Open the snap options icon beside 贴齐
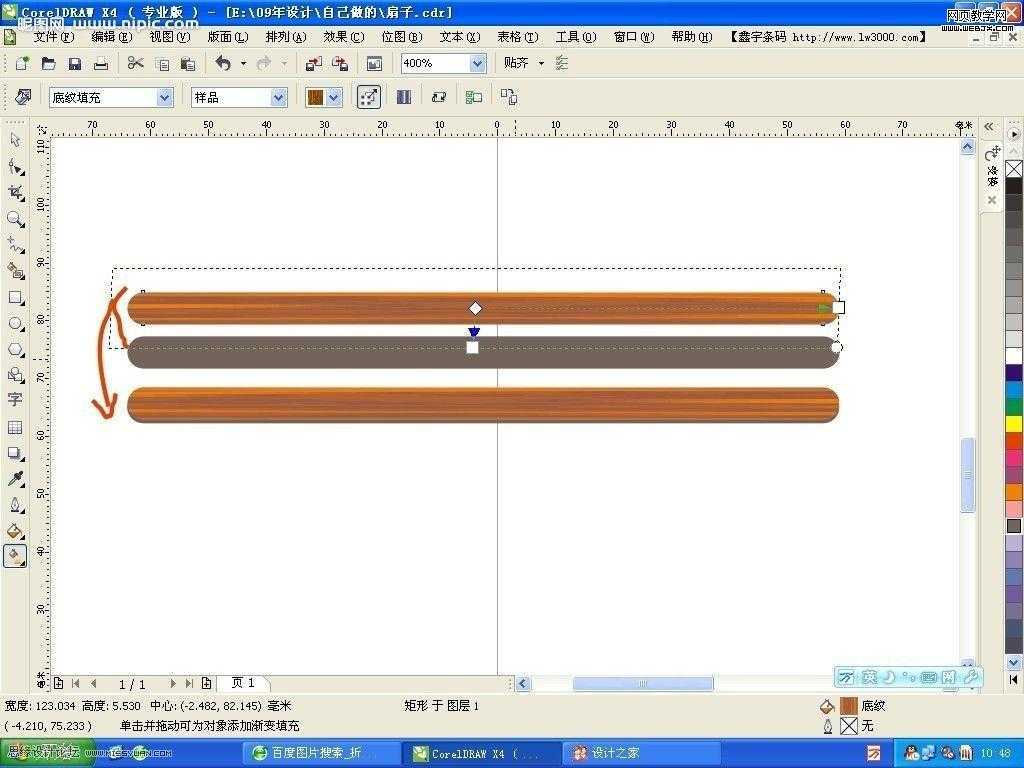Screen dimensions: 1024x768 click(562, 63)
